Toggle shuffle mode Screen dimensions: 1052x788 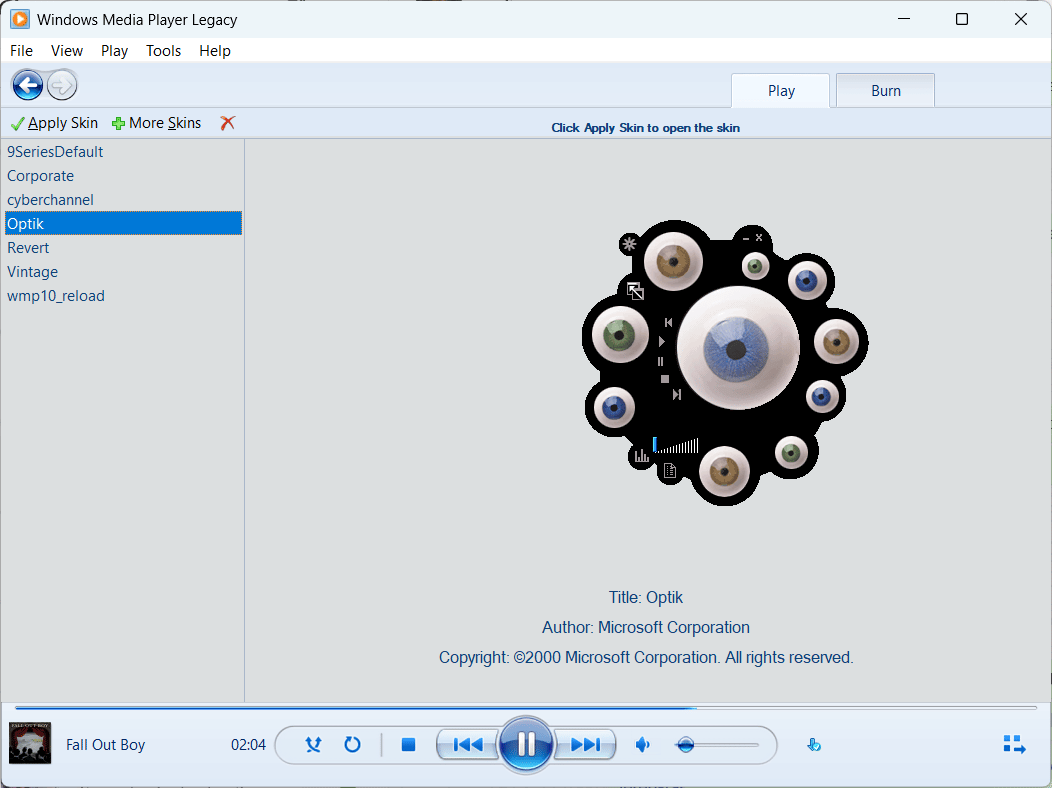tap(313, 744)
